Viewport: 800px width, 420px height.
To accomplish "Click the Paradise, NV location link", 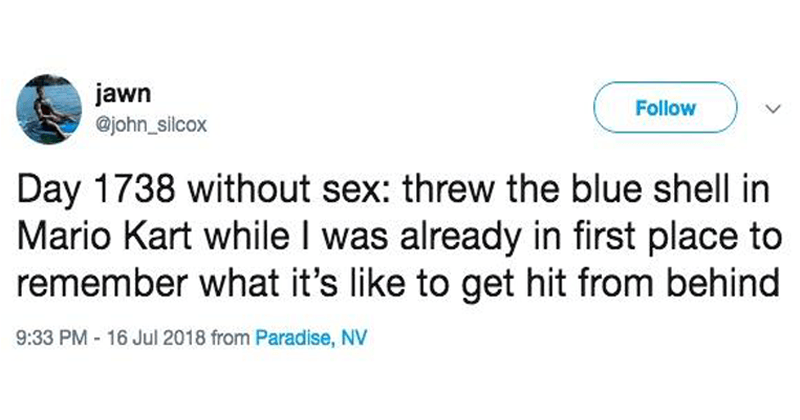I will 310,337.
